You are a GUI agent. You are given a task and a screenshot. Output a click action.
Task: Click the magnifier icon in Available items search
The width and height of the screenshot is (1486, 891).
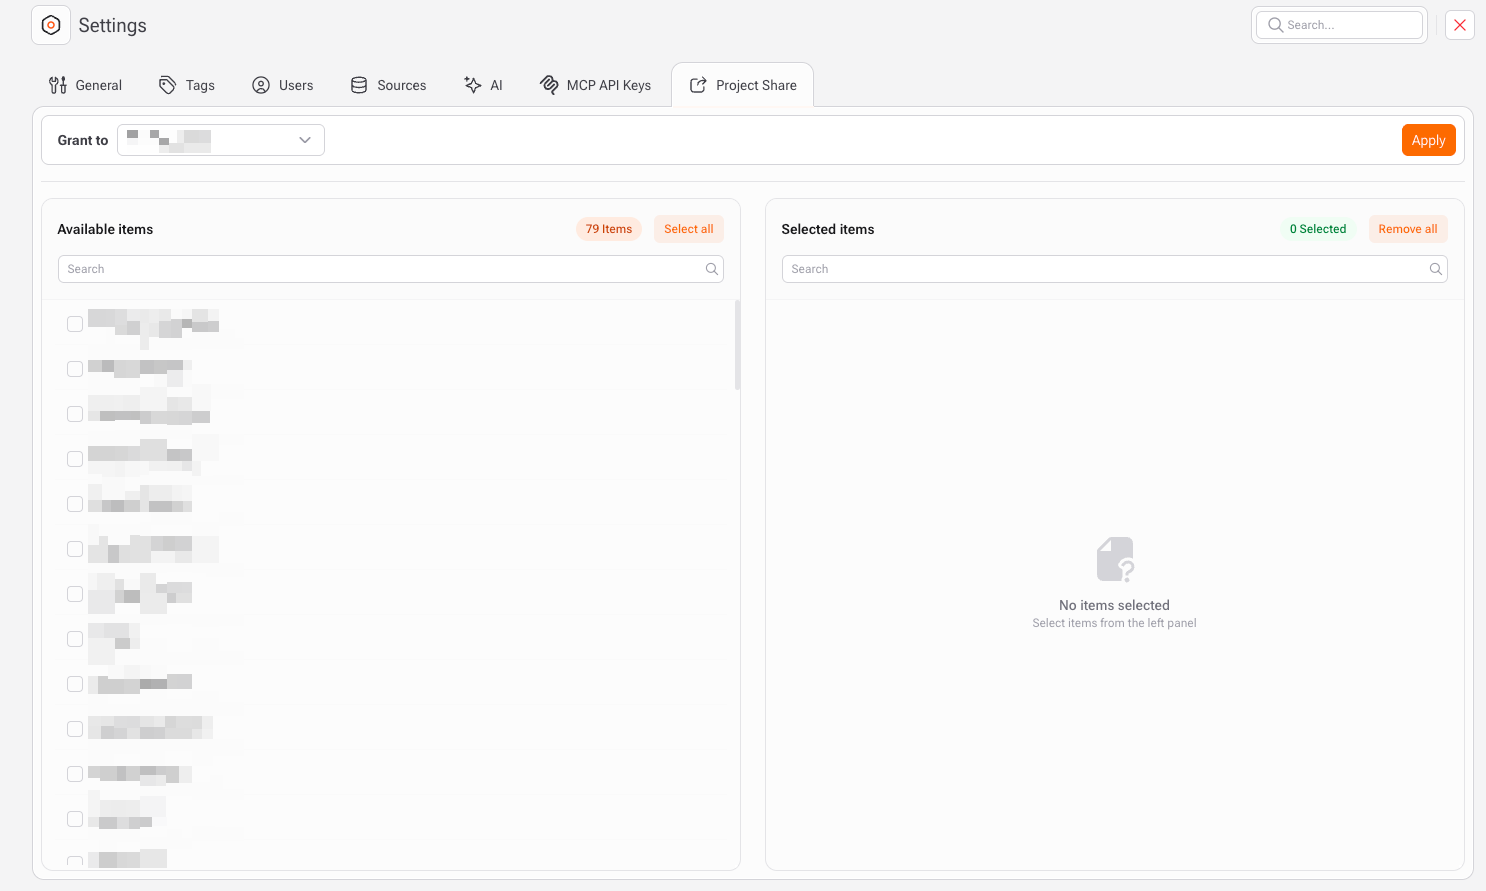(712, 269)
